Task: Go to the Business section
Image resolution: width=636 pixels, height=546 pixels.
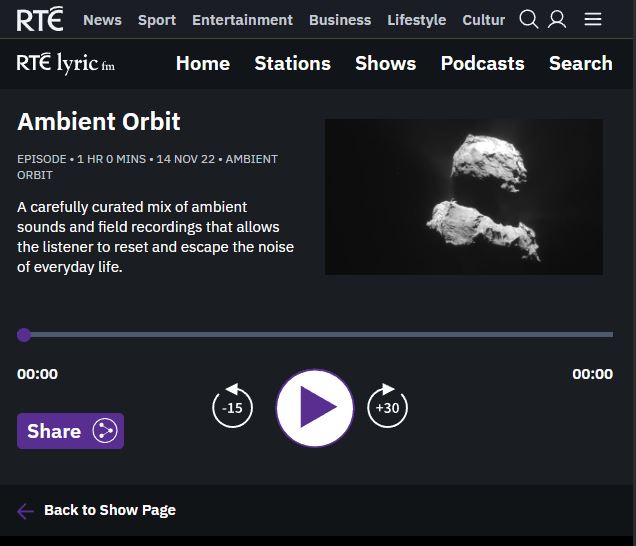Action: pos(340,20)
